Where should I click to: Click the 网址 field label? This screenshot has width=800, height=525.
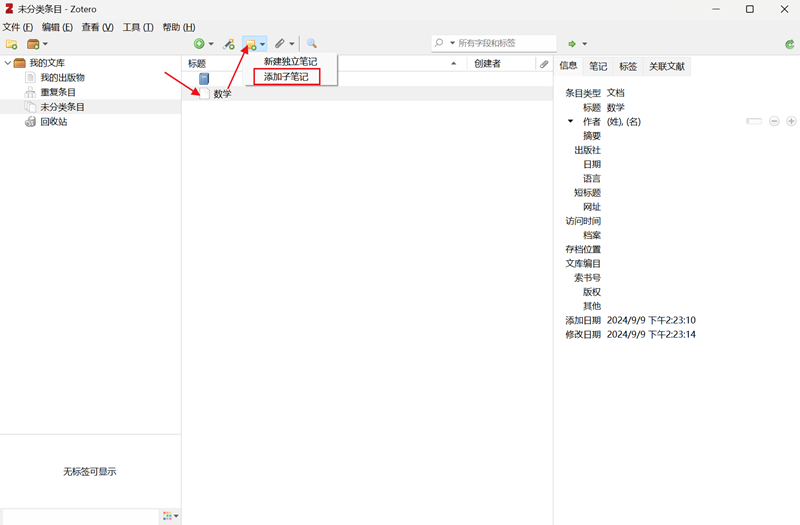click(x=592, y=207)
